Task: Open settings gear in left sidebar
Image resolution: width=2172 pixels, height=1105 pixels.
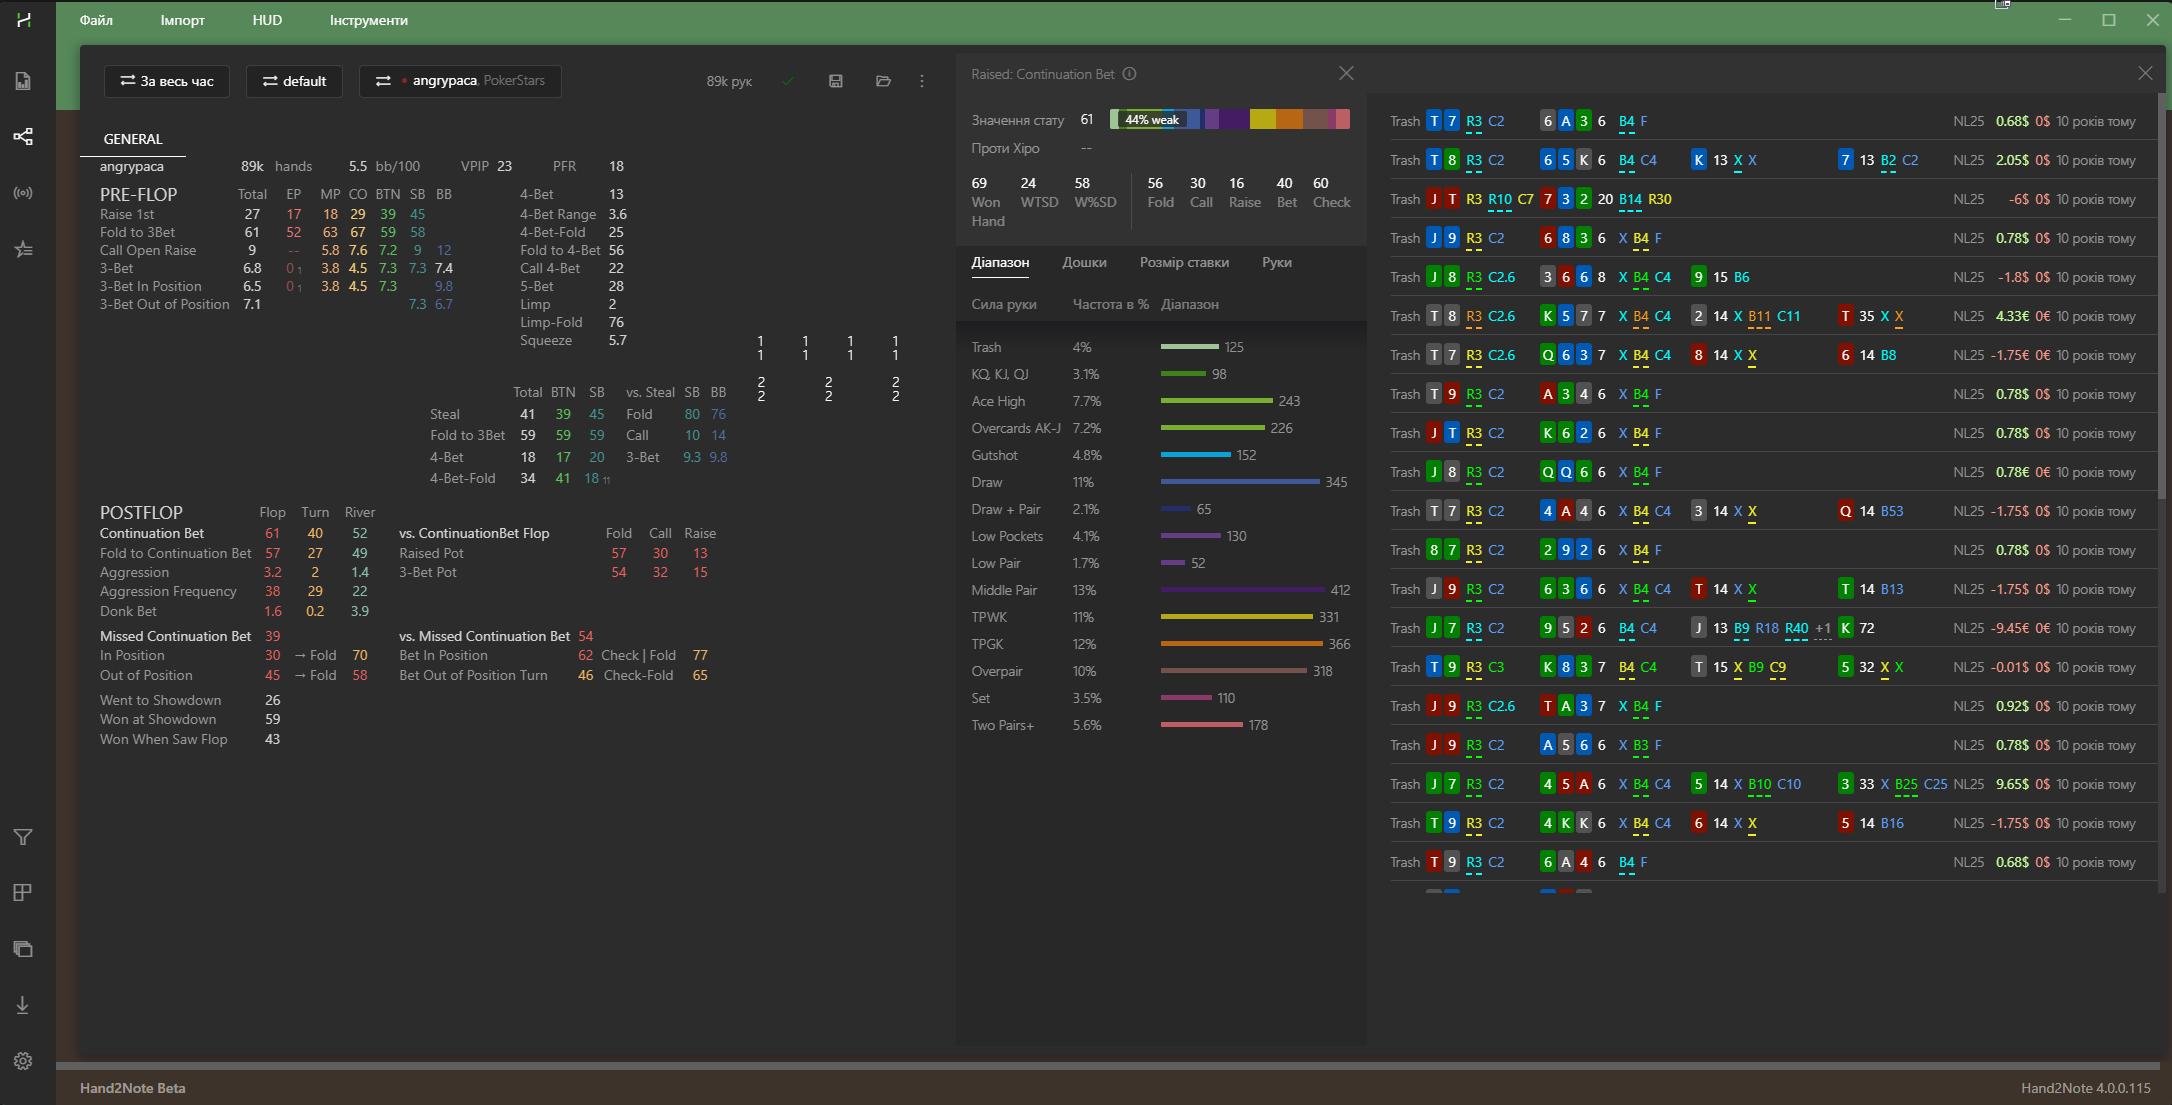Action: (23, 1061)
